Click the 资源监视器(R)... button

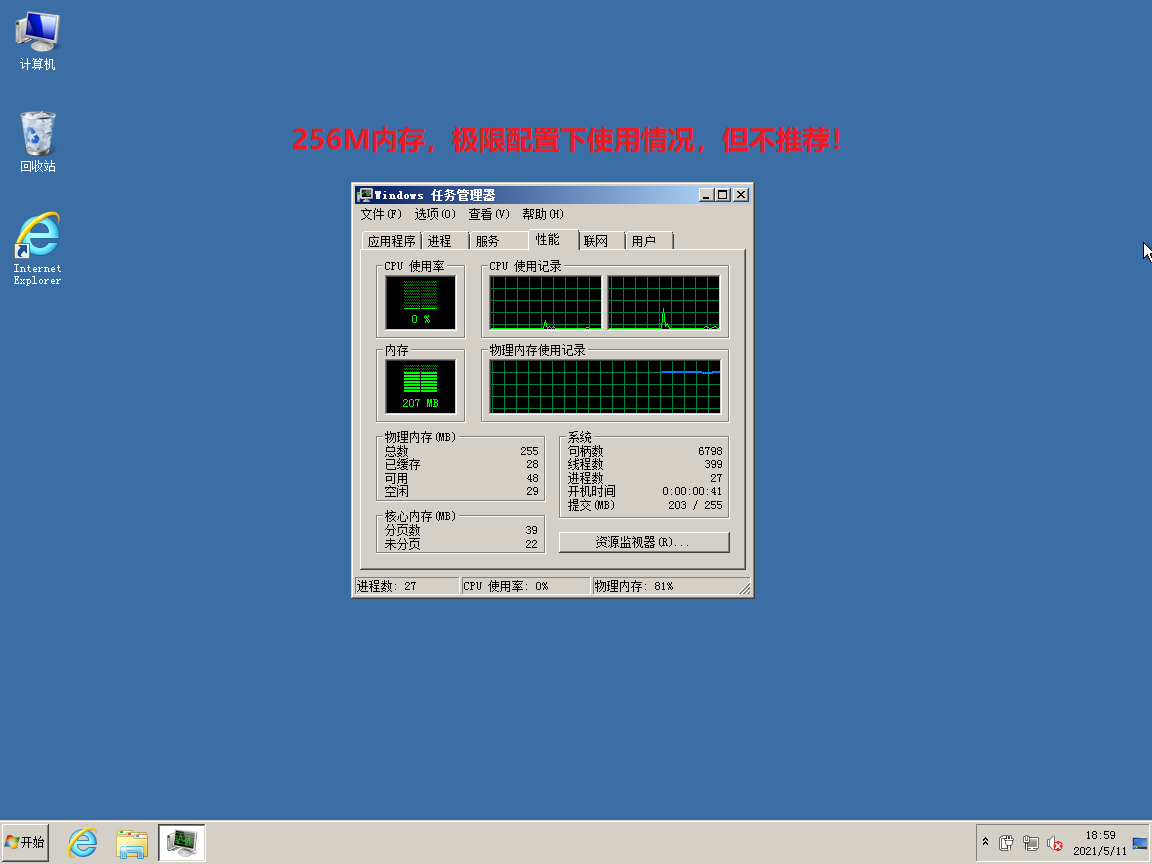[x=643, y=542]
